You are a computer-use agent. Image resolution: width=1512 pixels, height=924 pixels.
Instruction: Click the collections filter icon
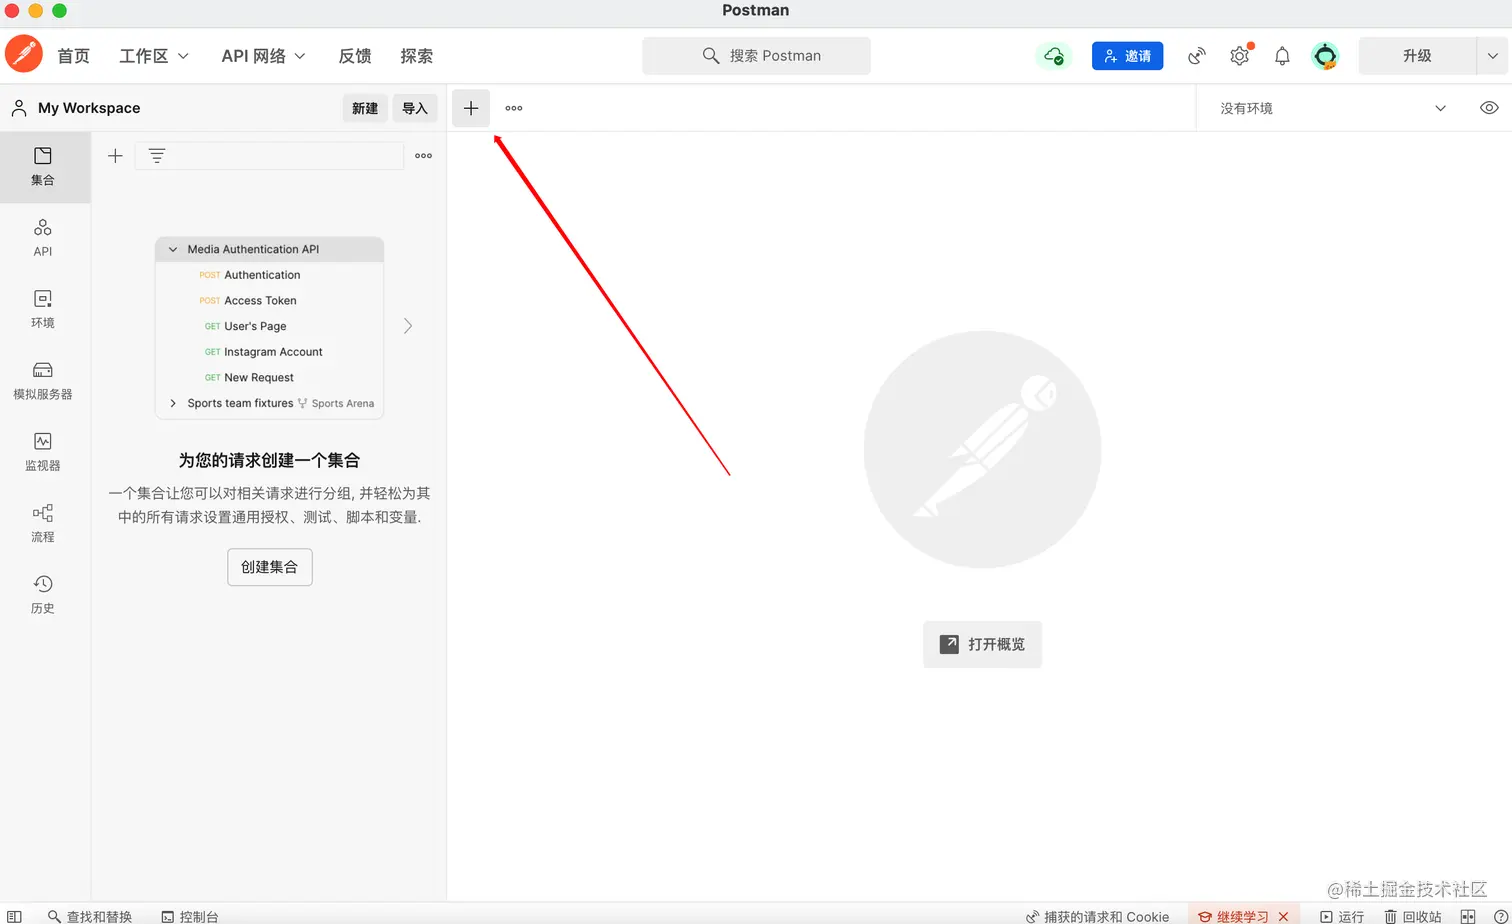(x=157, y=156)
